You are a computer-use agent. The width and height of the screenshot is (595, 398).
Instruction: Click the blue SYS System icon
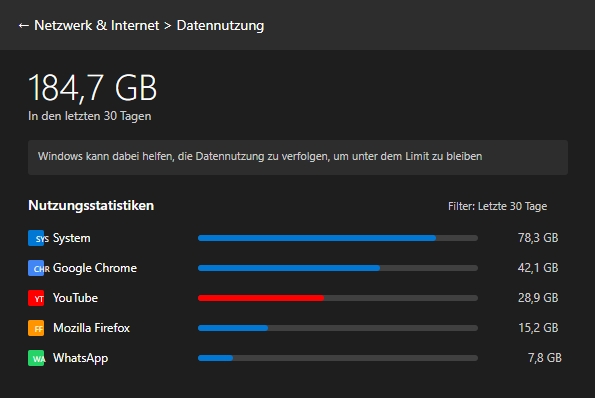coord(36,238)
